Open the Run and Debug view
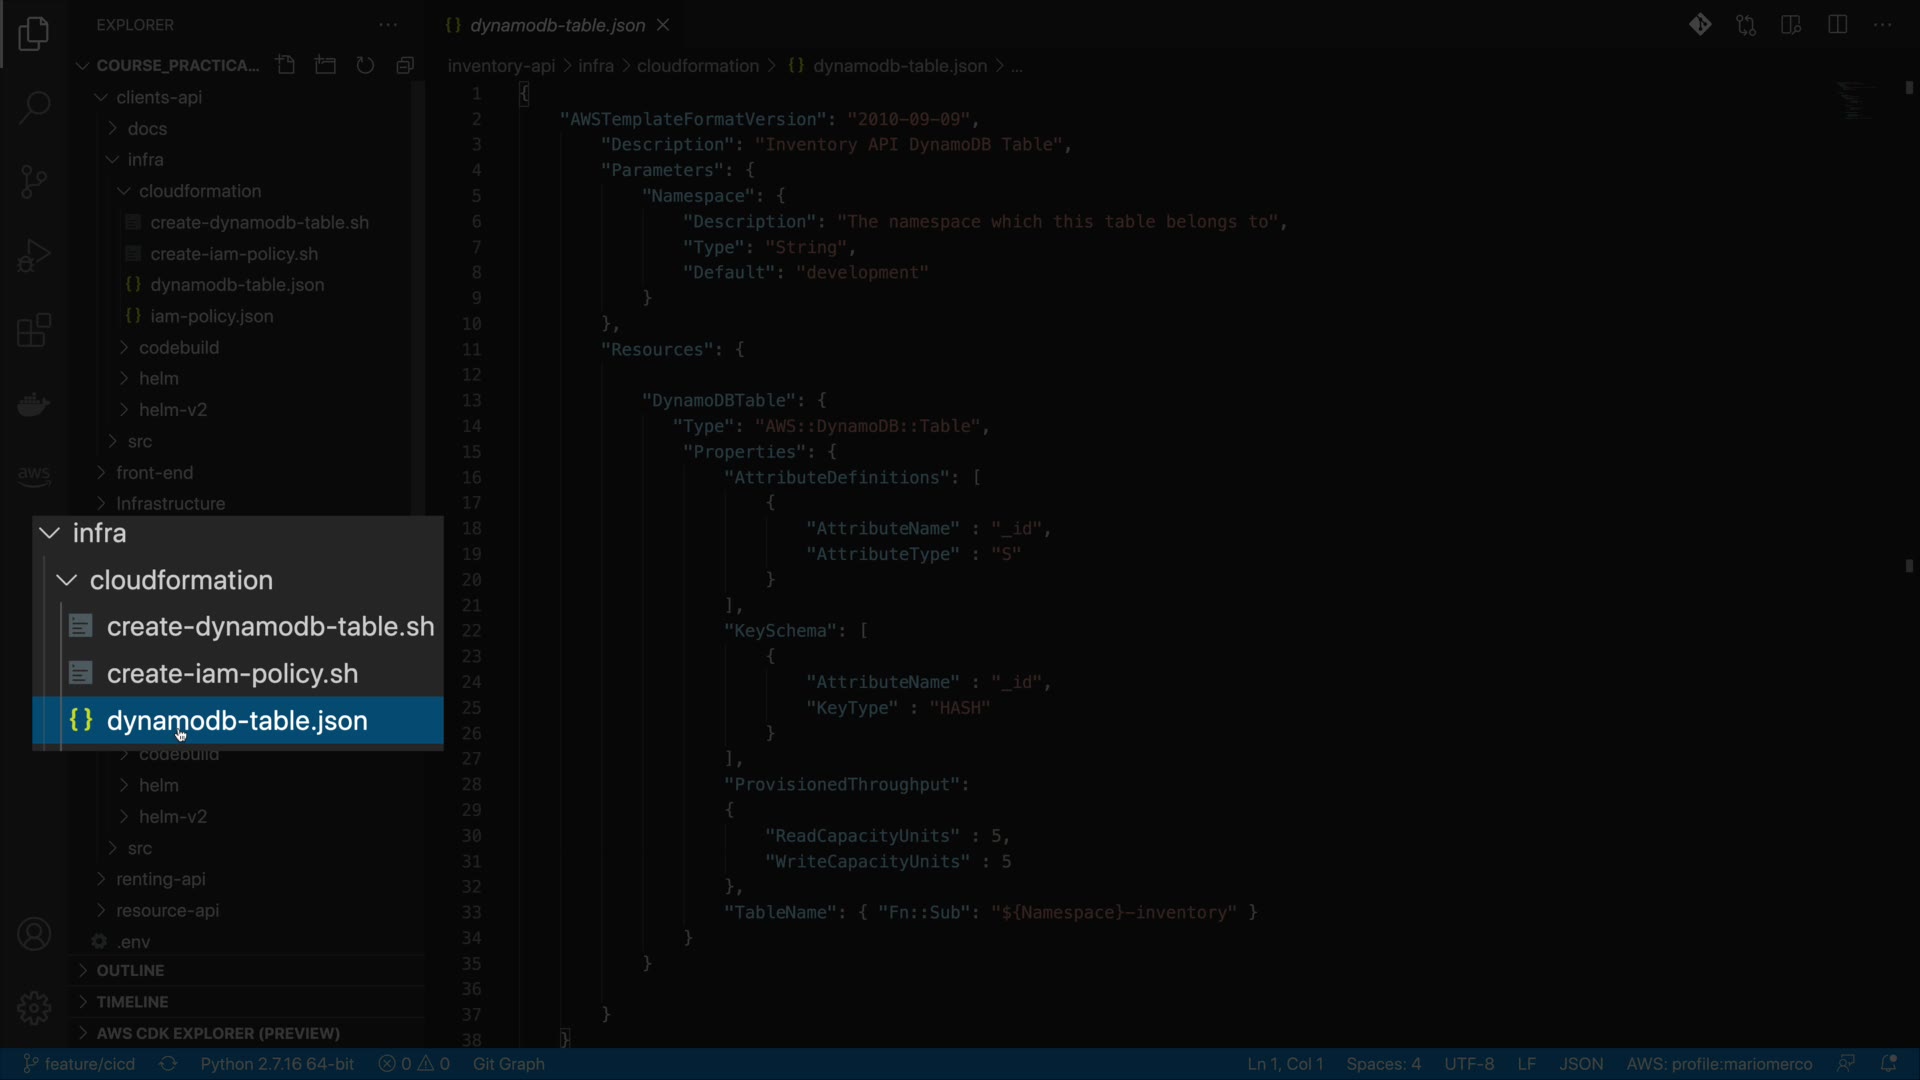This screenshot has height=1080, width=1920. click(x=34, y=256)
